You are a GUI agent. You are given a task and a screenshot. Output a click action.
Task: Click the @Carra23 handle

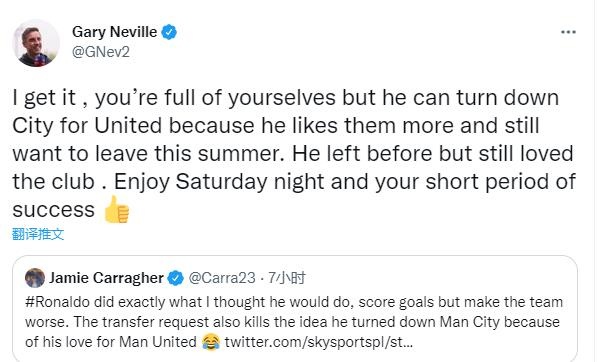tap(222, 278)
